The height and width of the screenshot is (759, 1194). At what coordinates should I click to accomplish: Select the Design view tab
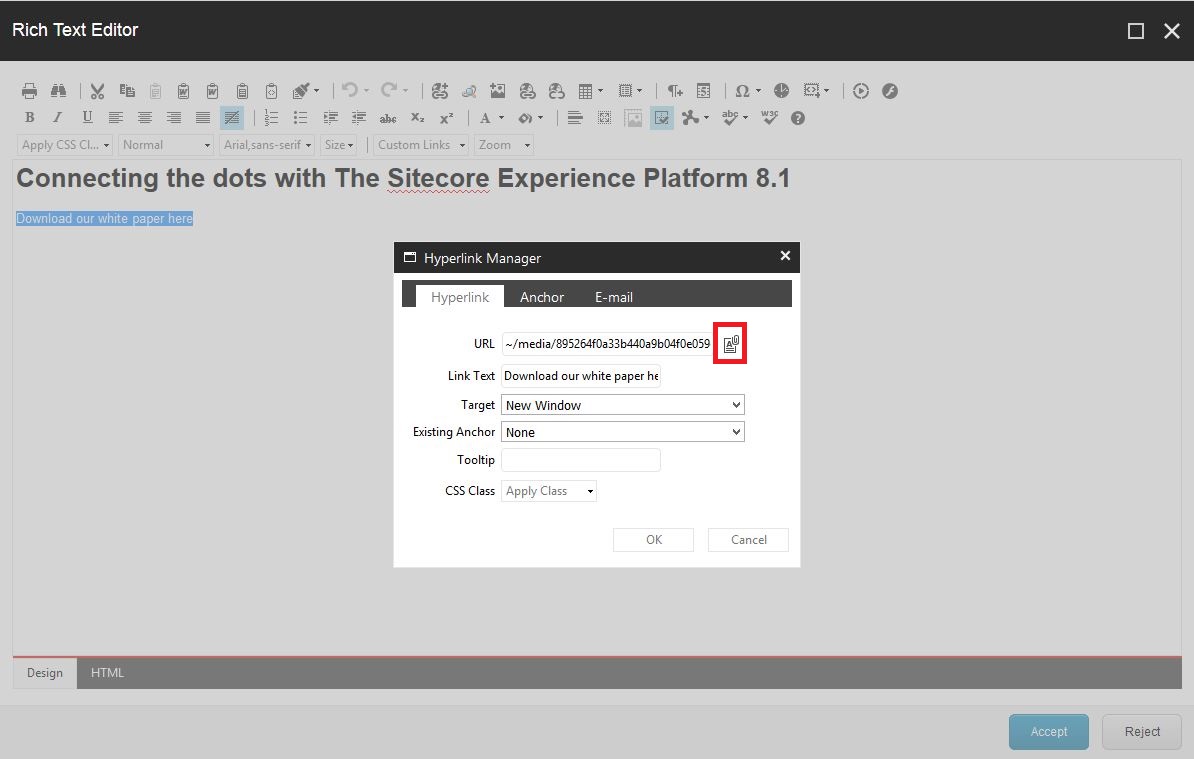click(x=45, y=673)
